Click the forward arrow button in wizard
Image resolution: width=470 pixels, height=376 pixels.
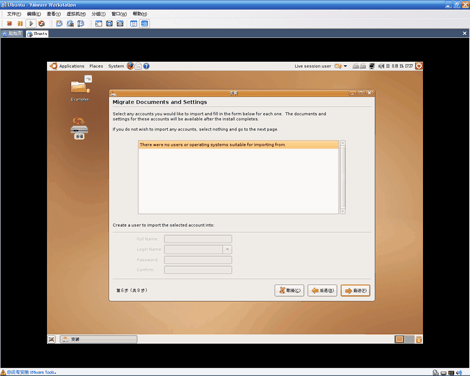355,291
